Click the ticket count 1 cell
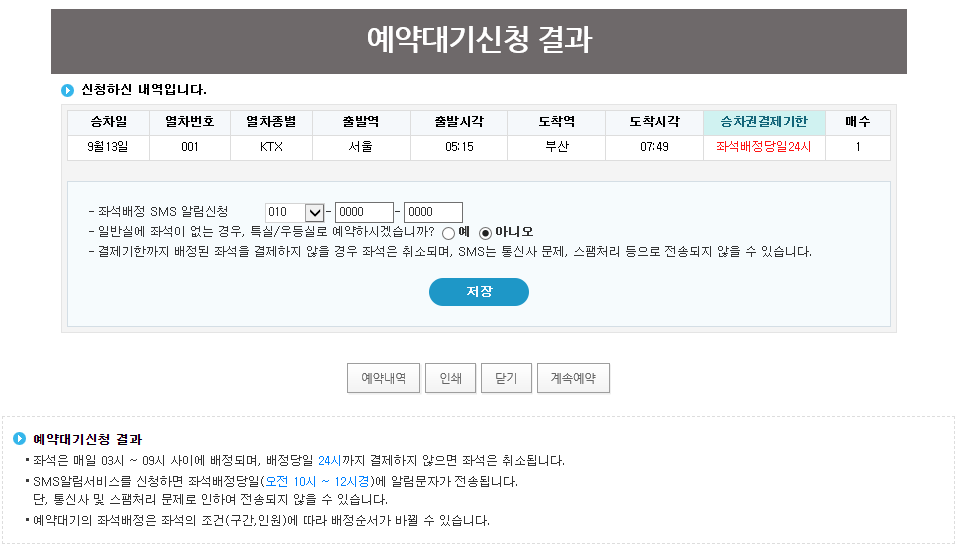 click(858, 147)
